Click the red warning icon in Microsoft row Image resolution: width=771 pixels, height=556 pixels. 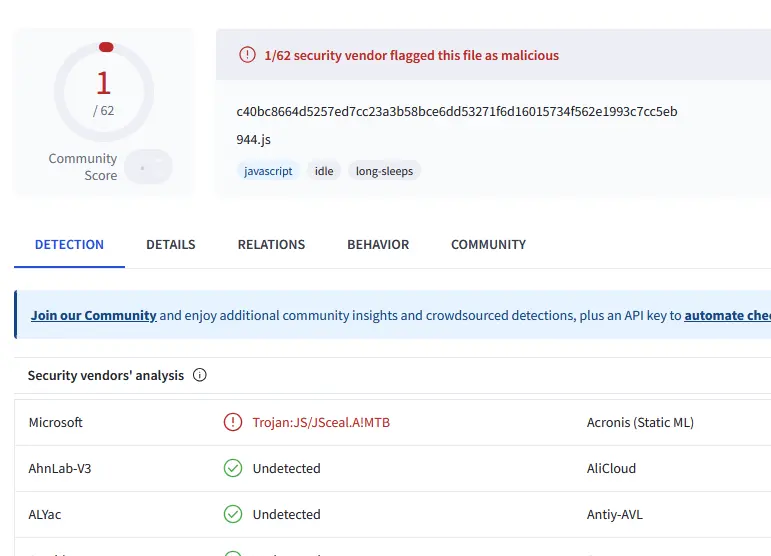coord(233,422)
